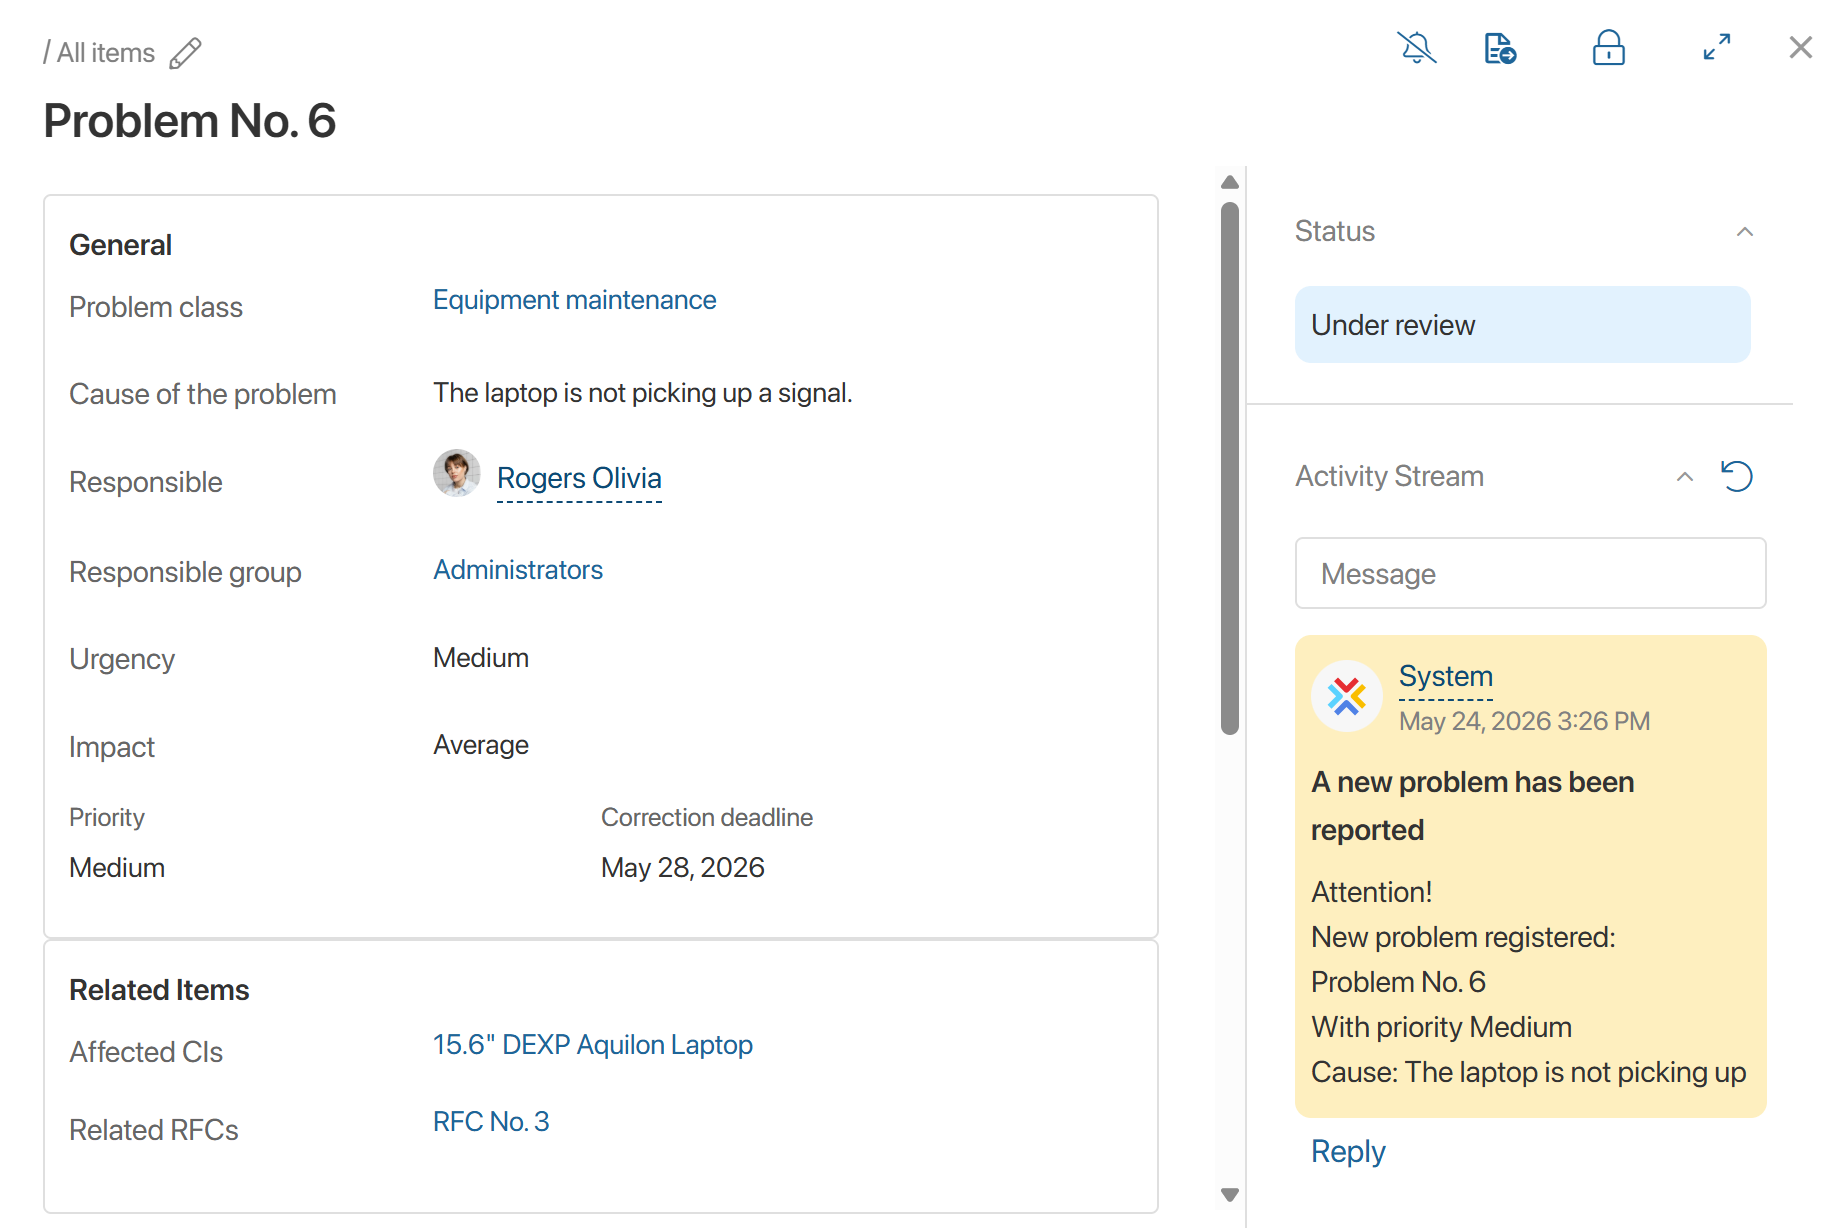Viewport: 1824px width, 1228px height.
Task: Click the muted notification bell icon
Action: click(1416, 47)
